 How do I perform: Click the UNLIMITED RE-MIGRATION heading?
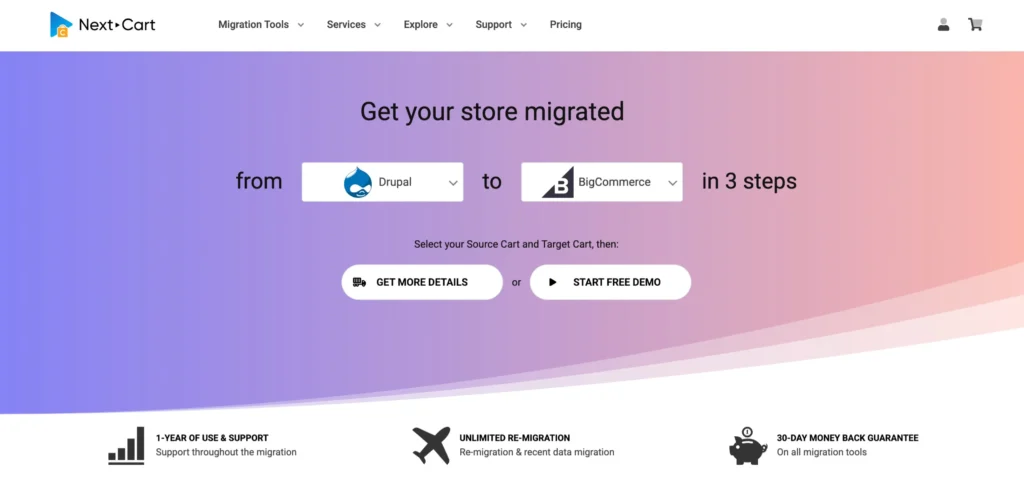point(515,438)
